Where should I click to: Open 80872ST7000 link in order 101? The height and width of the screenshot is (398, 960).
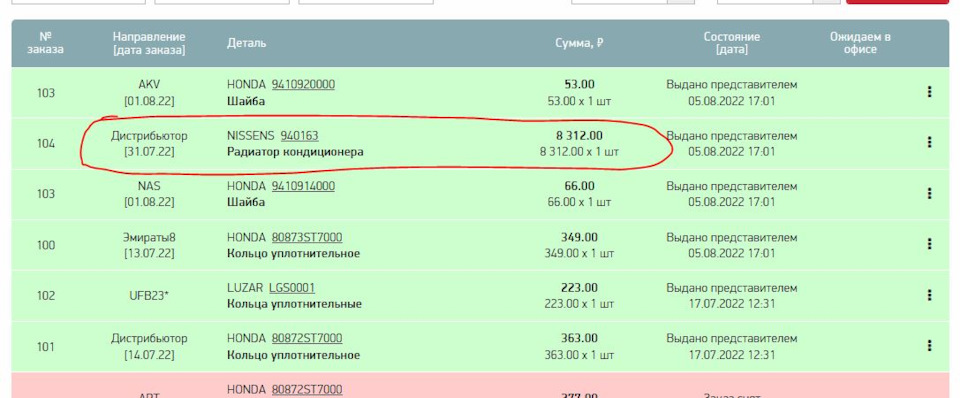(x=307, y=339)
